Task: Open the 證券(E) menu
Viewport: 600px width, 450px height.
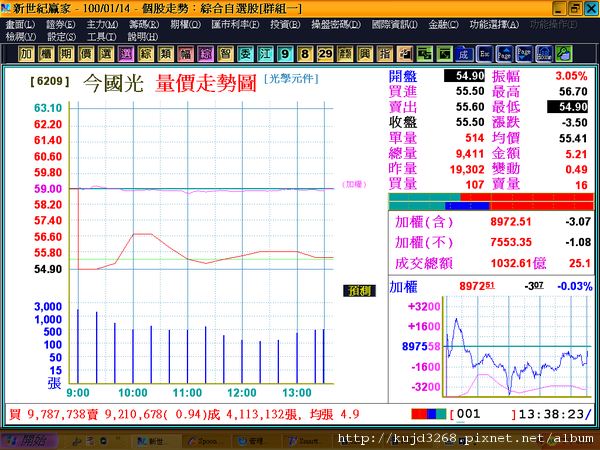Action: pyautogui.click(x=61, y=24)
